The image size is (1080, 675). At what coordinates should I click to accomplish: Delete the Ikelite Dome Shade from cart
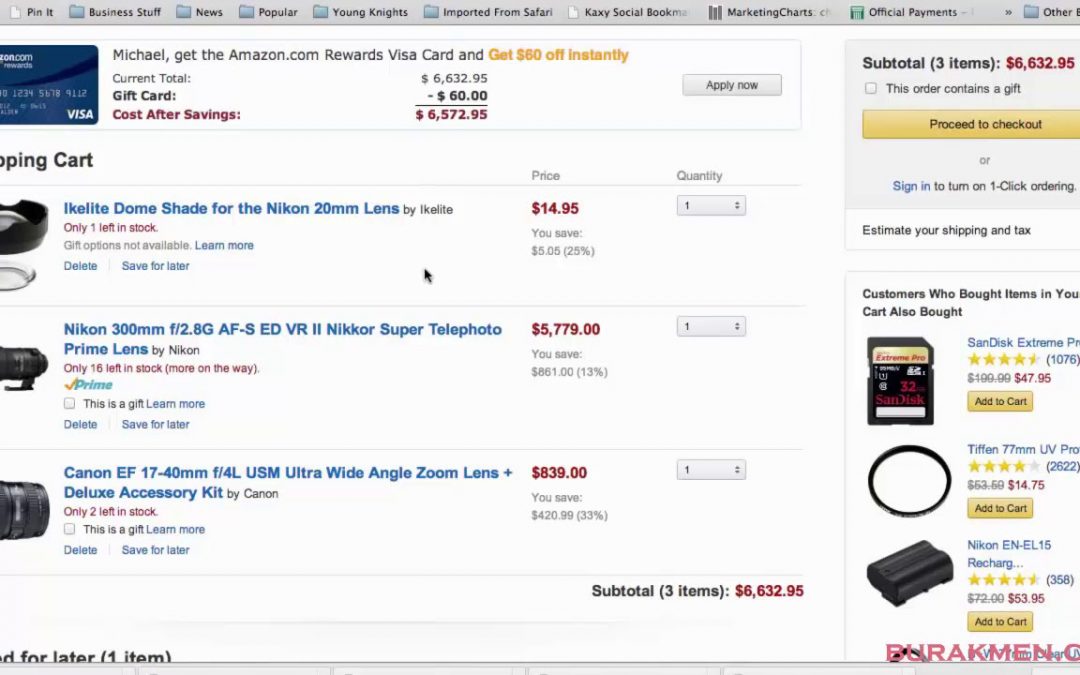pyautogui.click(x=81, y=266)
